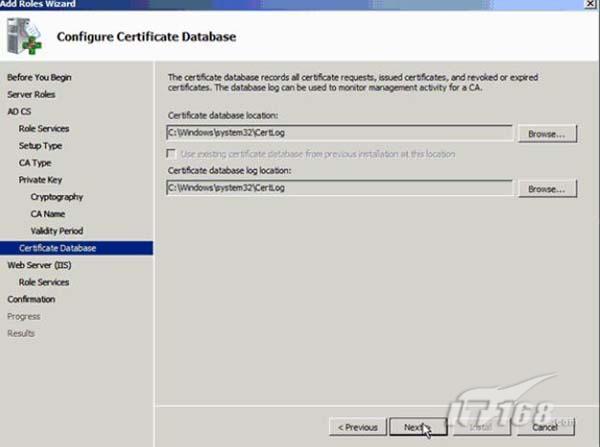Click the Certificate database location field
Image resolution: width=600 pixels, height=447 pixels.
(339, 133)
